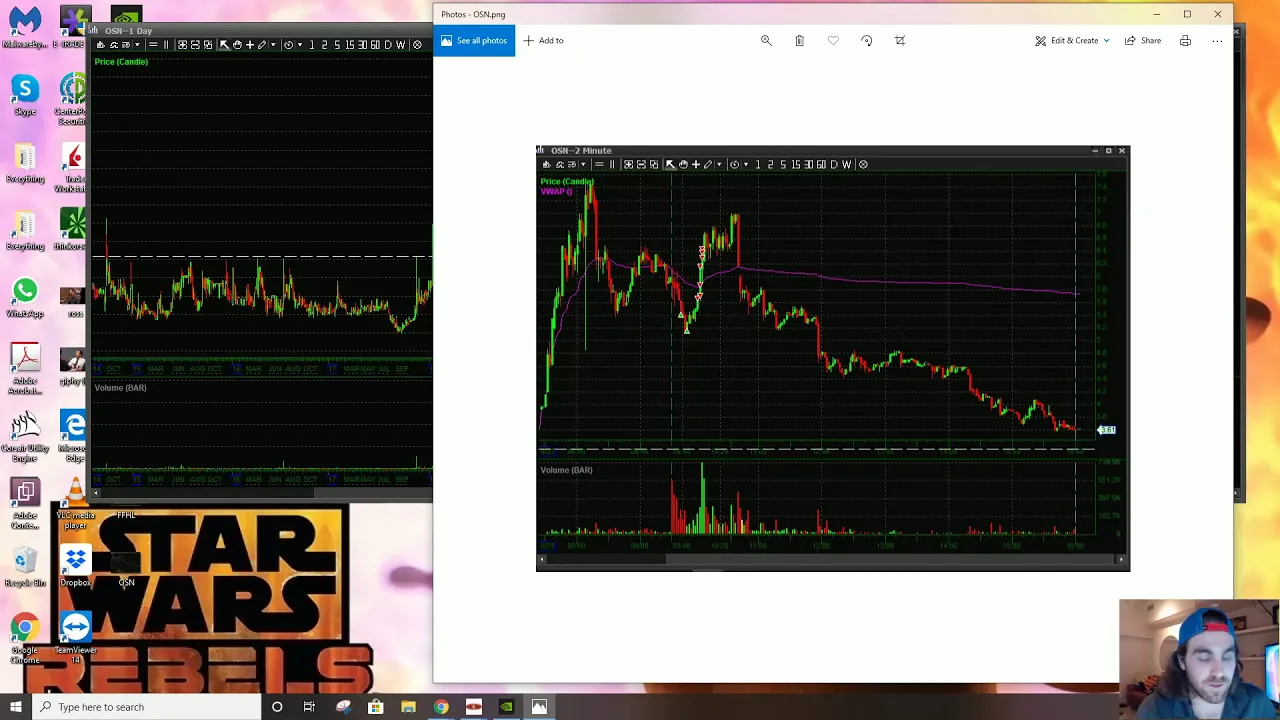Select the pencil drawing tool in 1 Day chart
Image resolution: width=1280 pixels, height=720 pixels.
pyautogui.click(x=262, y=45)
